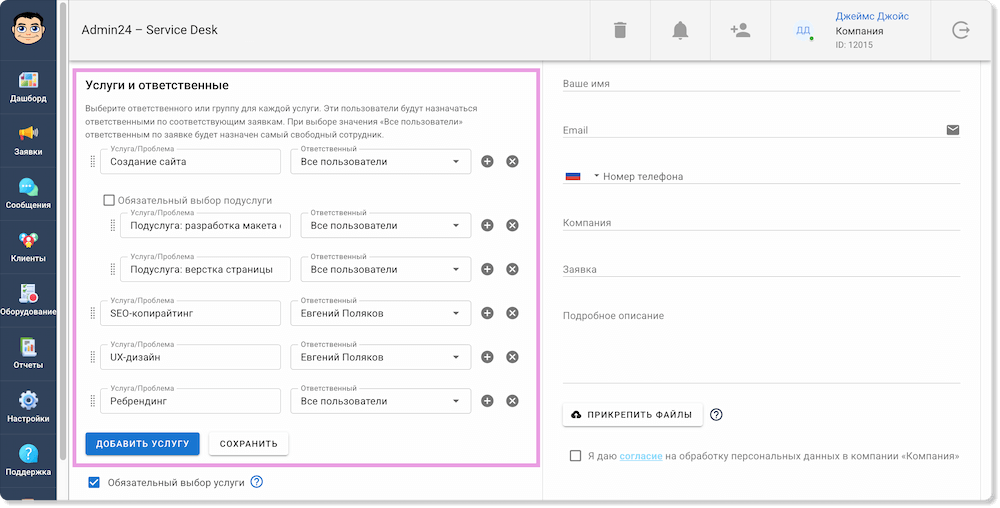Image resolution: width=1000 pixels, height=508 pixels.
Task: Check the personal data consent checkbox
Action: click(x=575, y=456)
